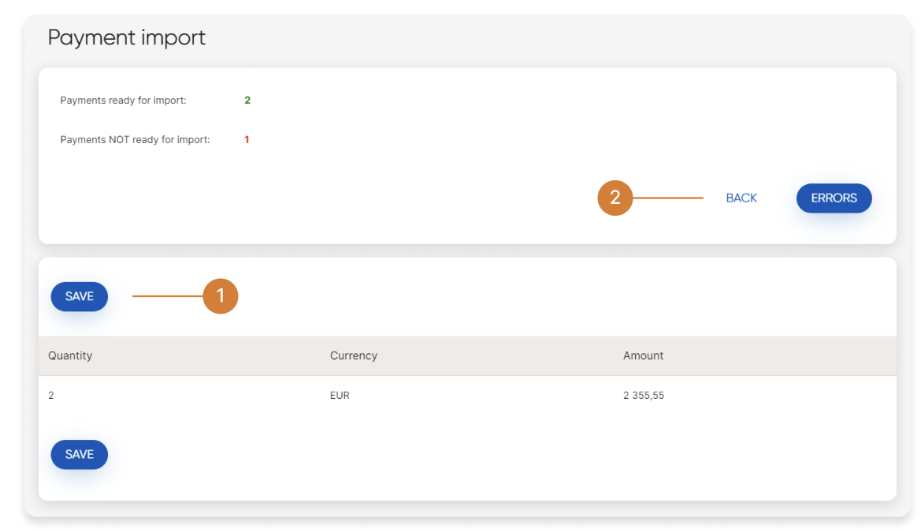Open the ERRORS list
Screen dimensions: 924x530
tap(833, 198)
